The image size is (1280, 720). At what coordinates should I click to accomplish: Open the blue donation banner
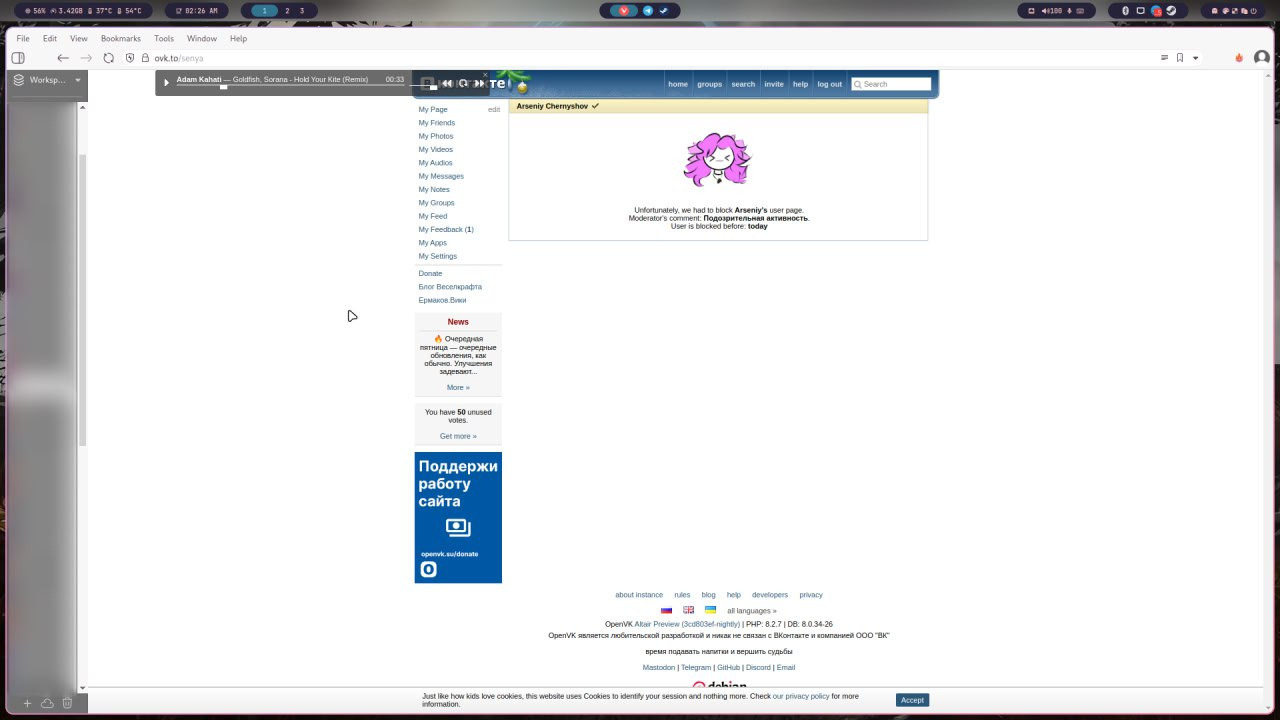tap(458, 517)
